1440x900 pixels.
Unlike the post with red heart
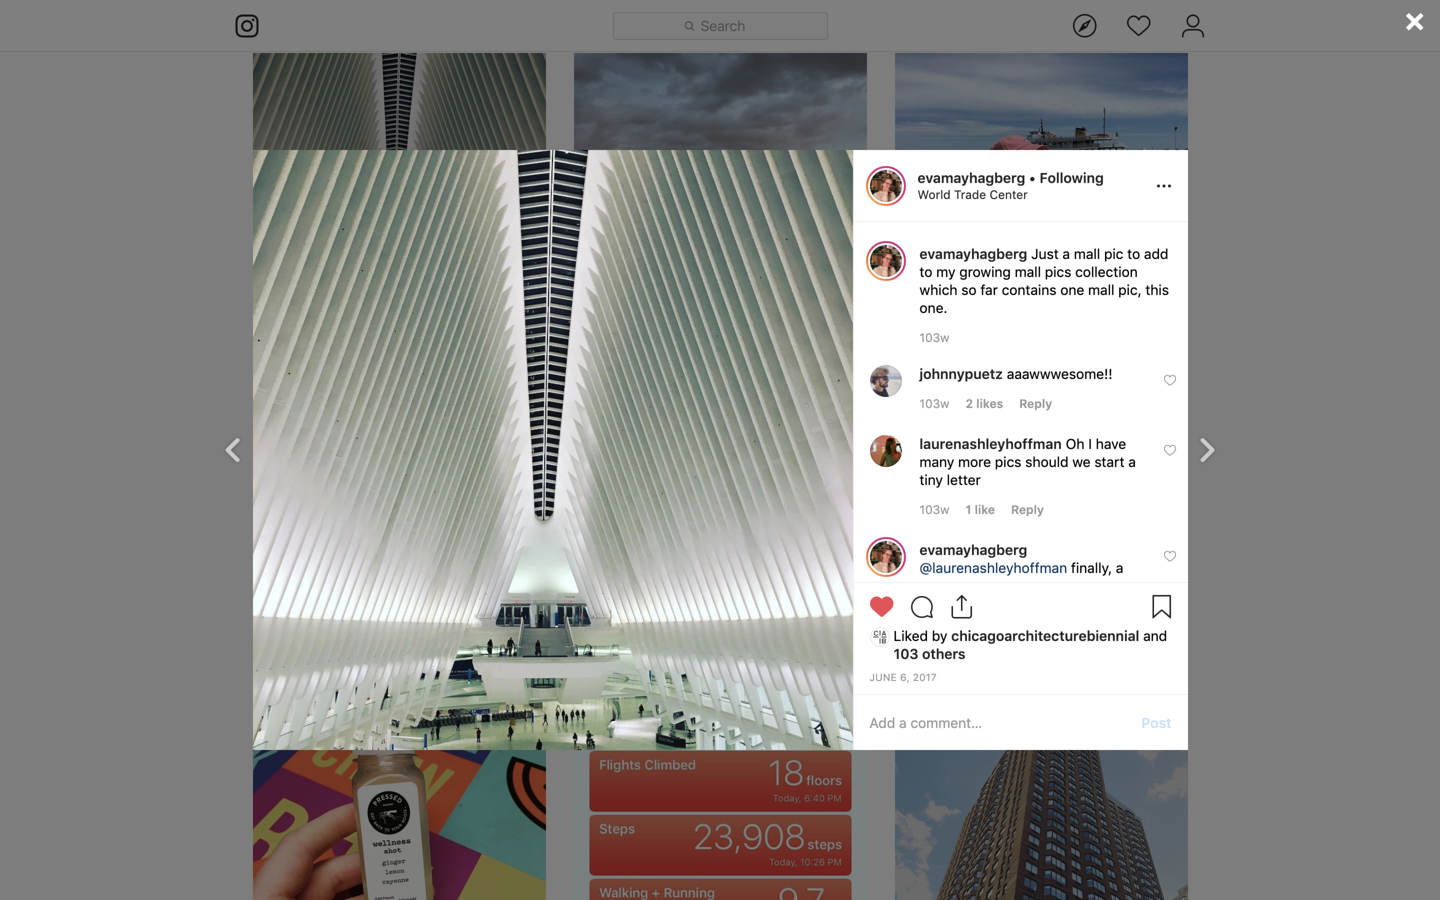pyautogui.click(x=881, y=607)
